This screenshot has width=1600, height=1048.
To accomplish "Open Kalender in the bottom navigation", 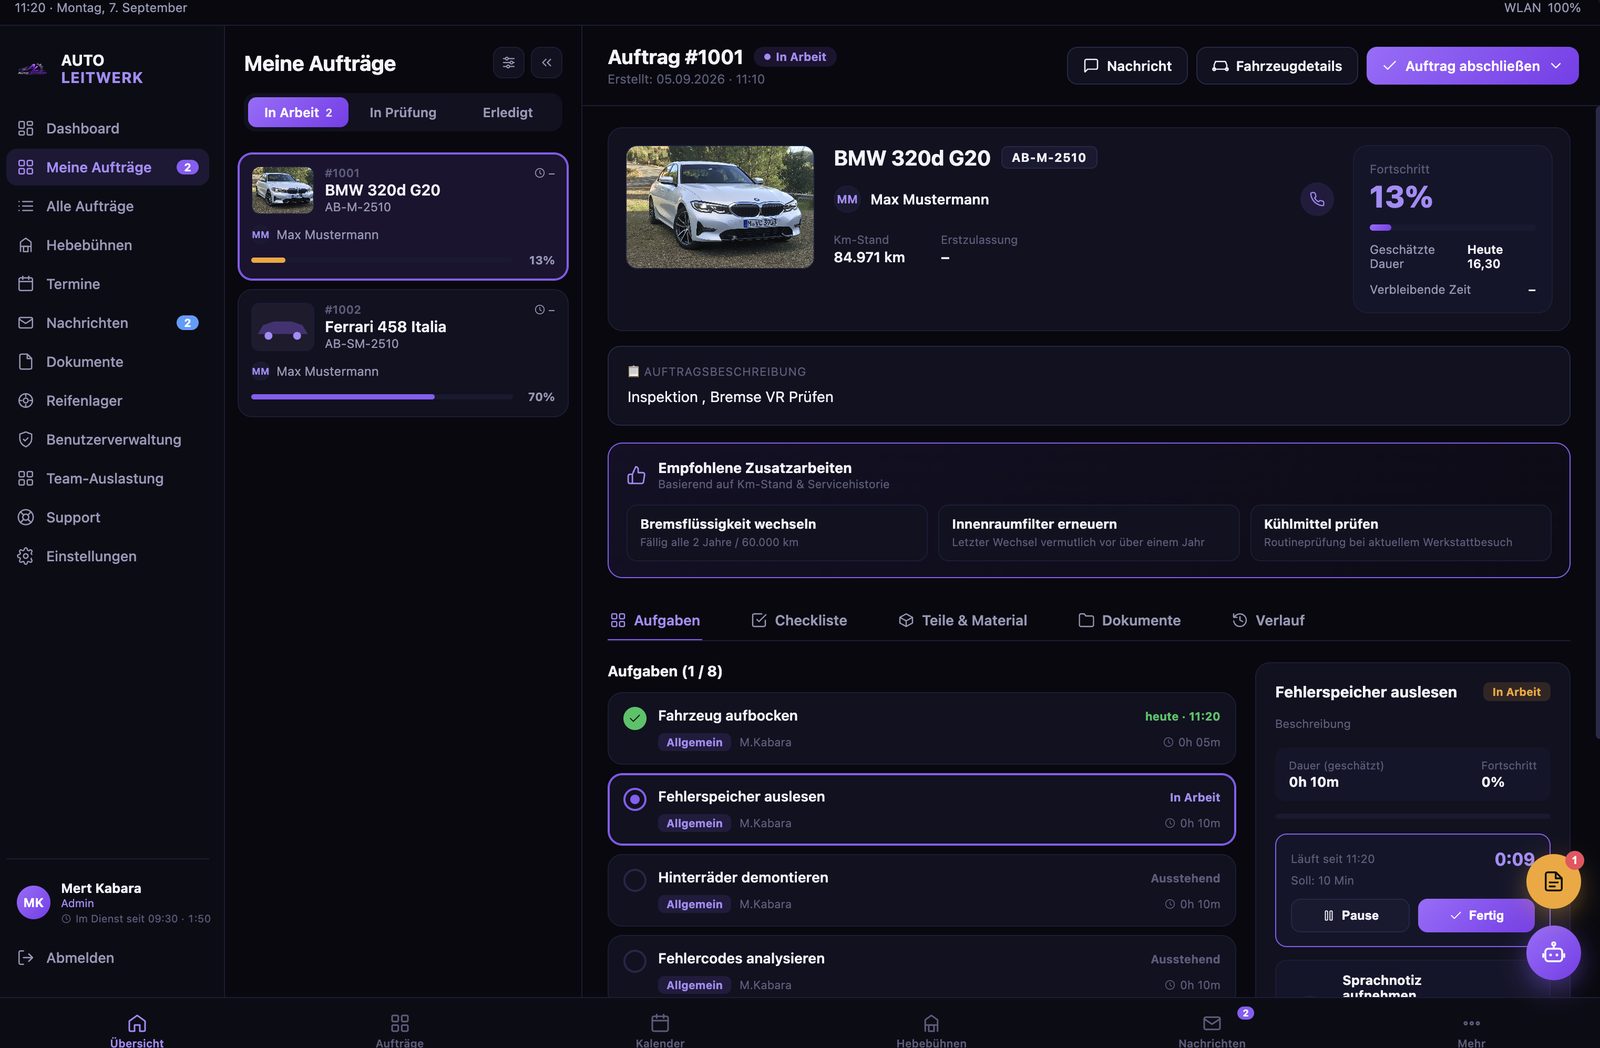I will (x=660, y=1029).
